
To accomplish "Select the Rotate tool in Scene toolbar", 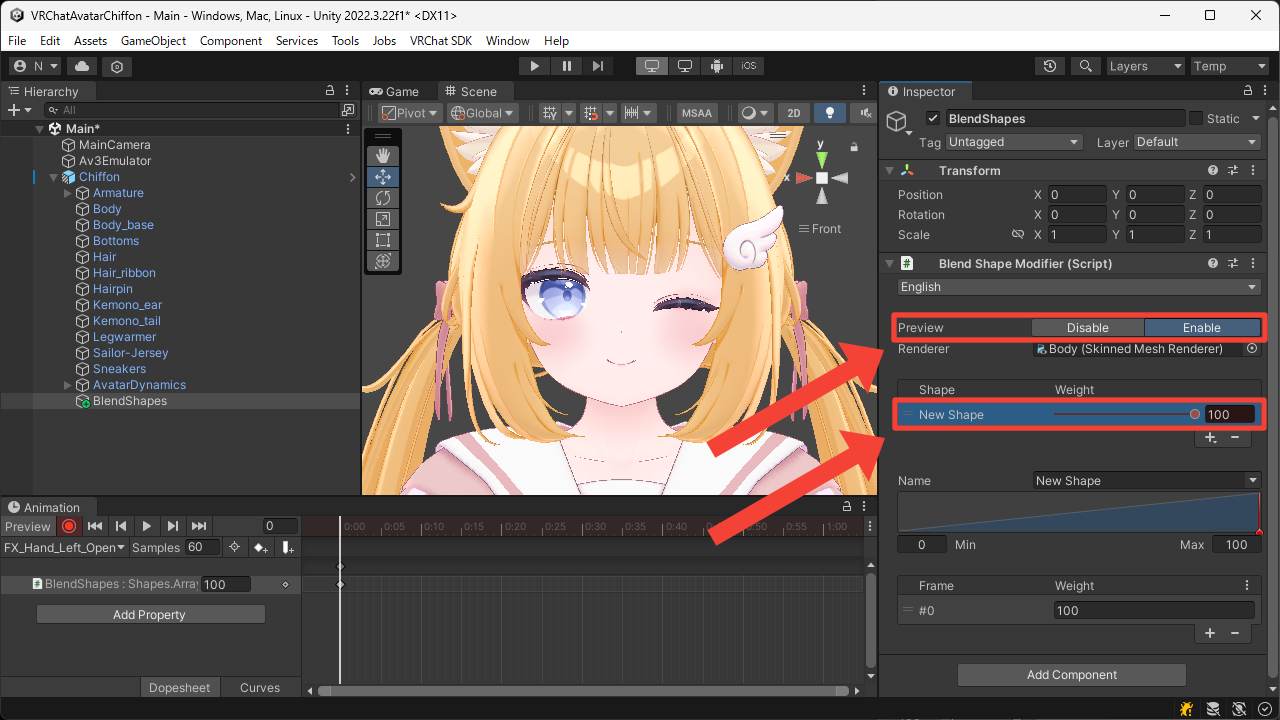I will pyautogui.click(x=382, y=198).
